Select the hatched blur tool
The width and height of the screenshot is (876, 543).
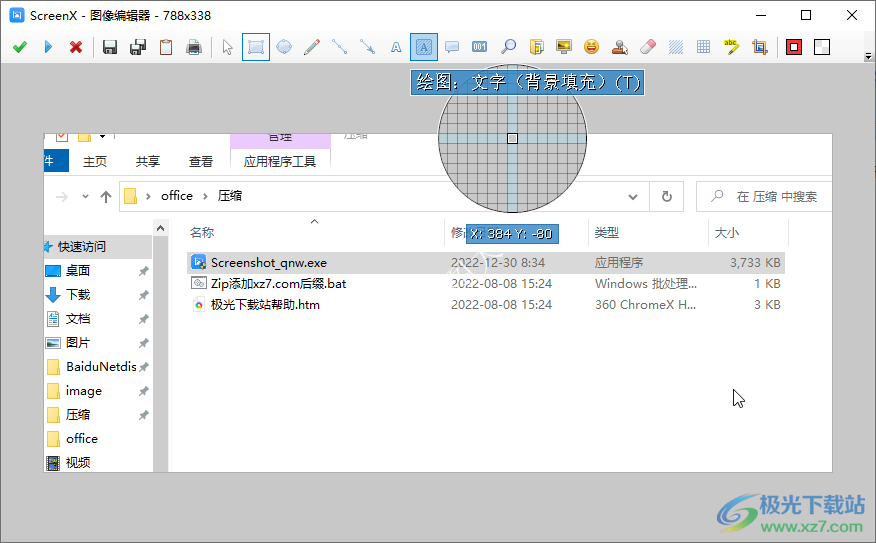675,47
